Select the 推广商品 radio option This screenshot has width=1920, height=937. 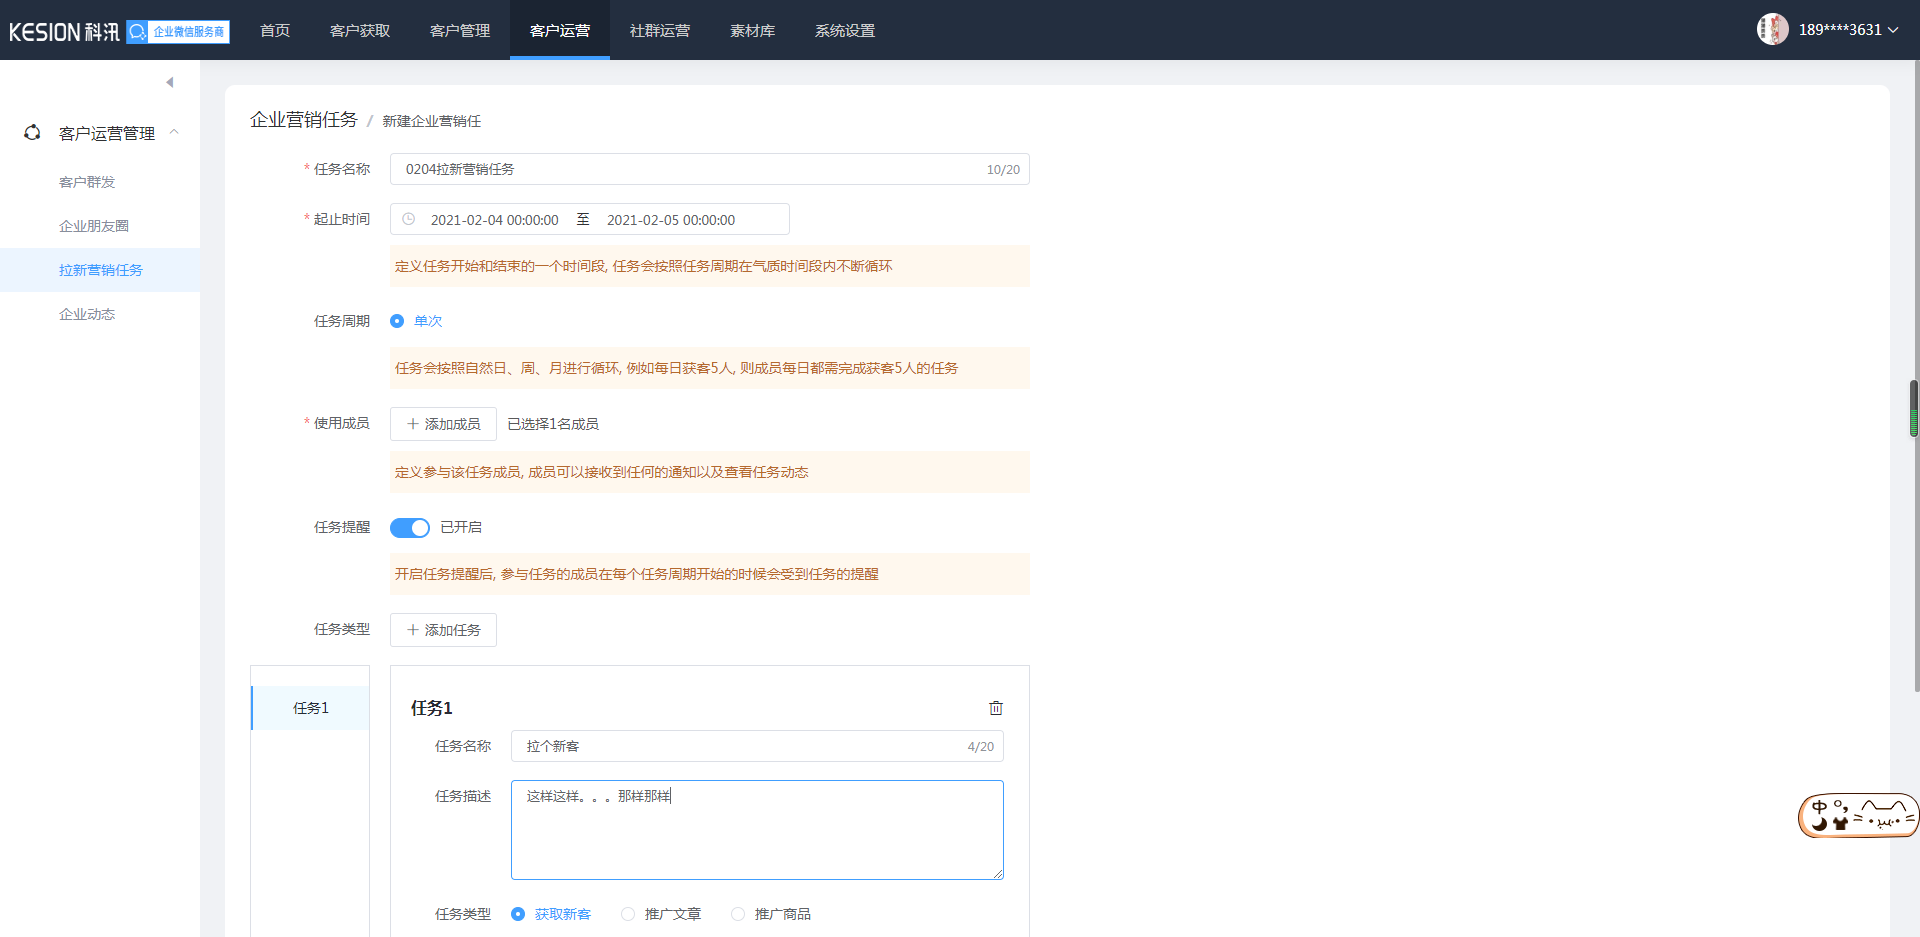point(738,914)
